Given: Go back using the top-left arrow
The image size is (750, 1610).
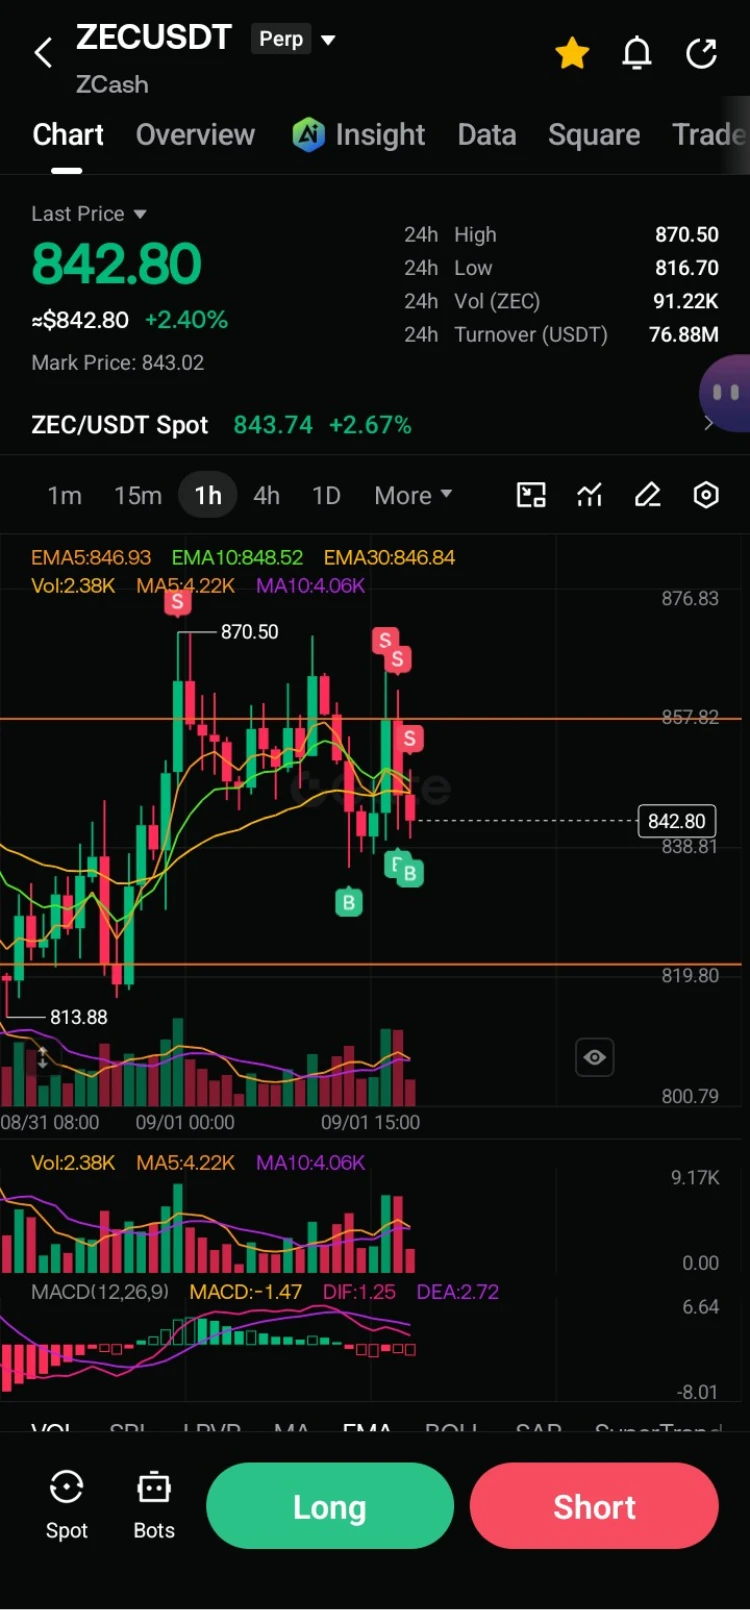Looking at the screenshot, I should (43, 53).
